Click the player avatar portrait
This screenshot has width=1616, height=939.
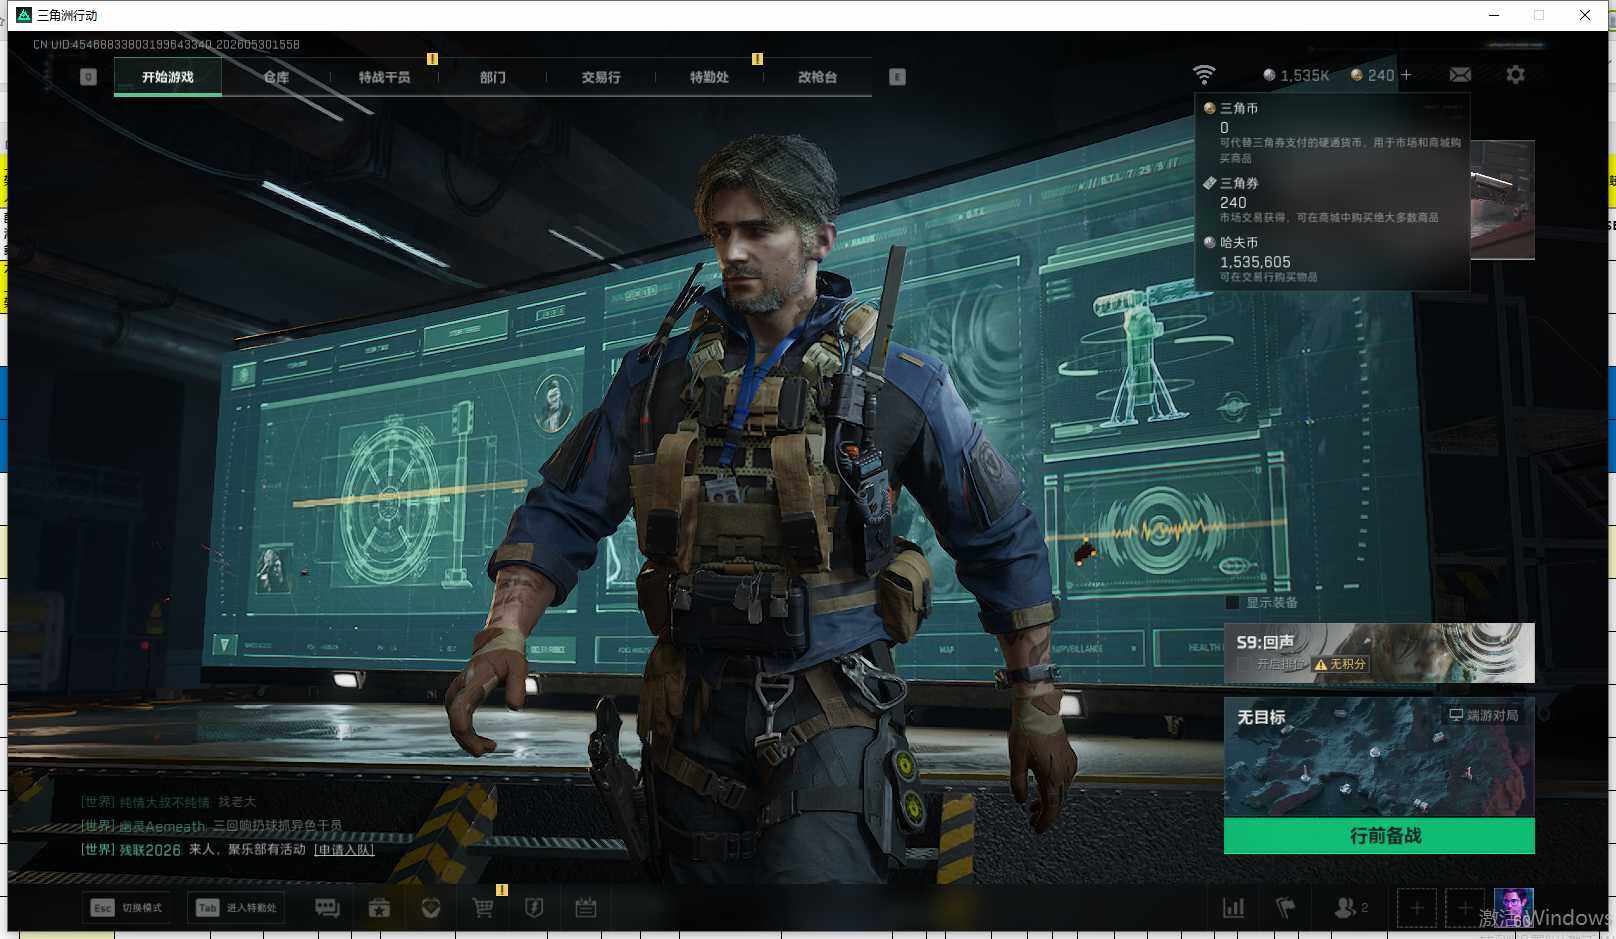click(1513, 907)
